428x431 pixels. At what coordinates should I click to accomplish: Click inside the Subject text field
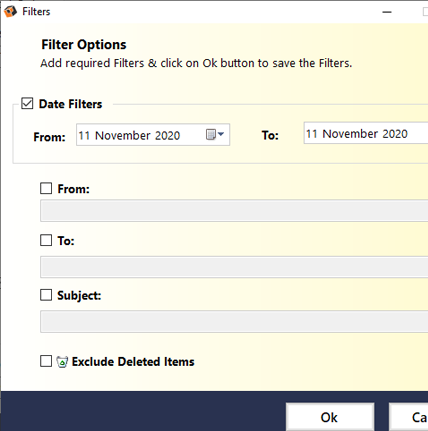pyautogui.click(x=234, y=322)
